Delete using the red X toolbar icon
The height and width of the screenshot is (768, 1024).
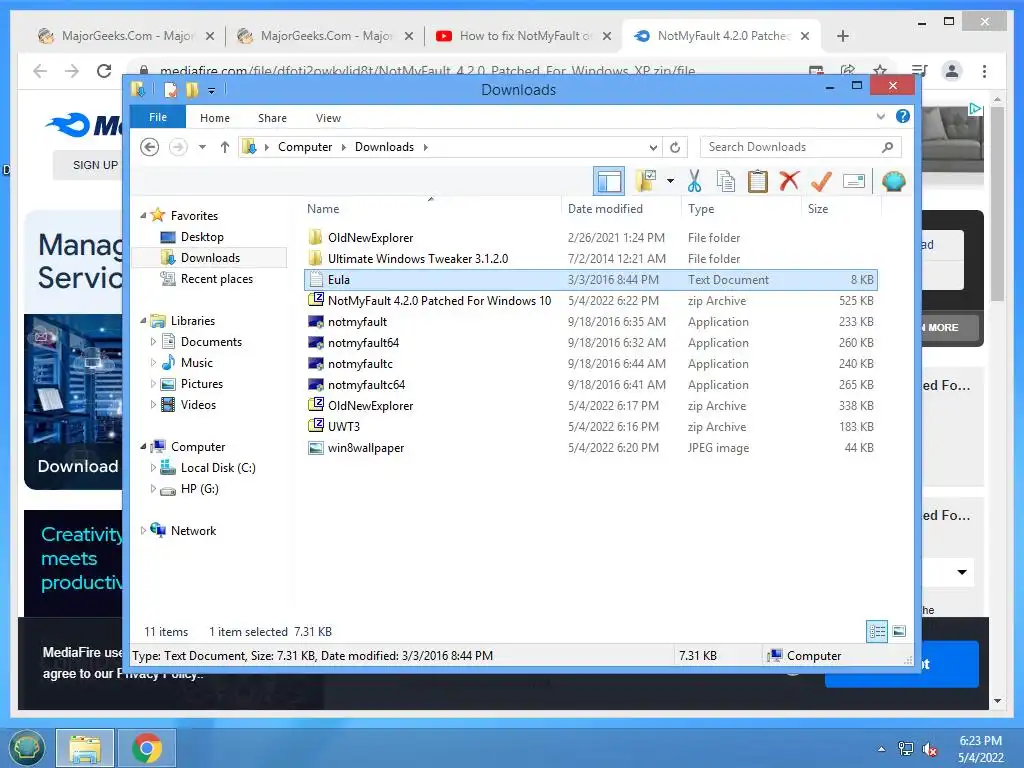pos(790,180)
